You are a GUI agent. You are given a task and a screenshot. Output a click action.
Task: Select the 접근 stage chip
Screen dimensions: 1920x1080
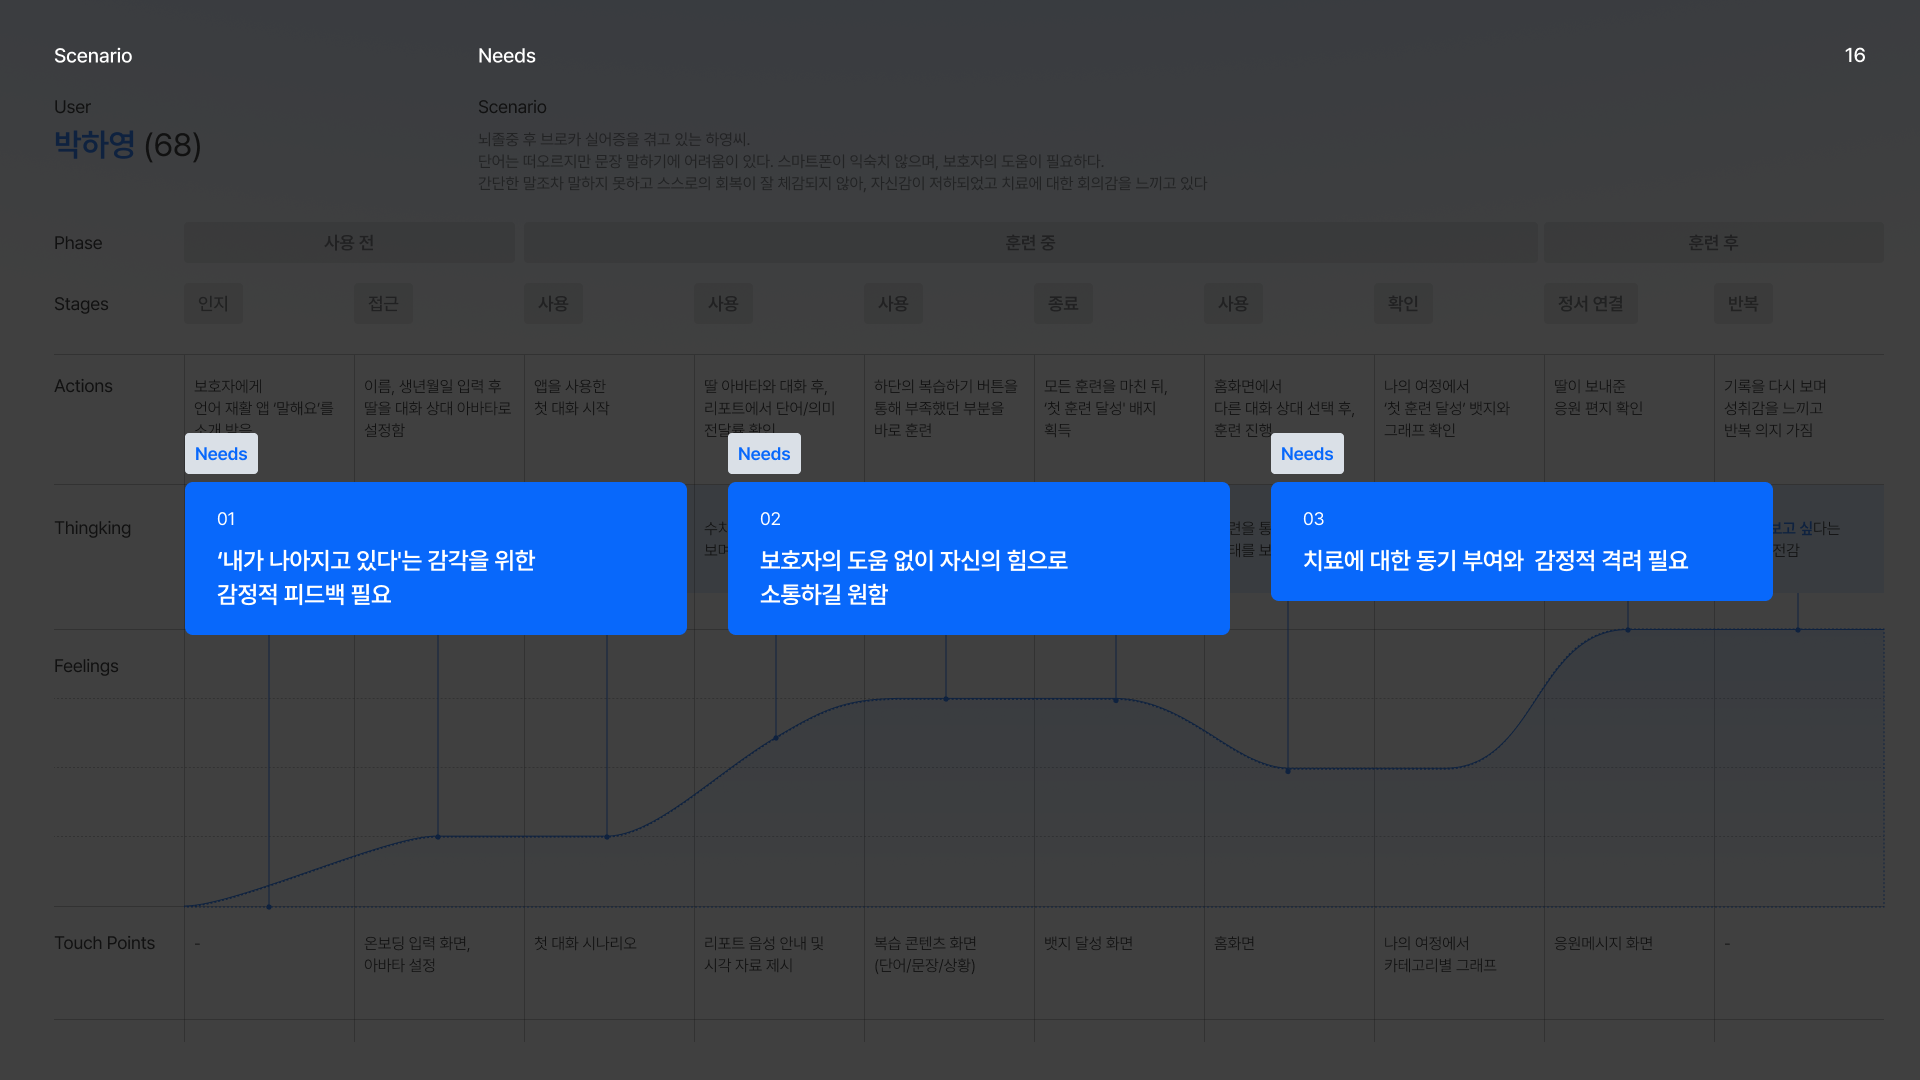coord(383,304)
